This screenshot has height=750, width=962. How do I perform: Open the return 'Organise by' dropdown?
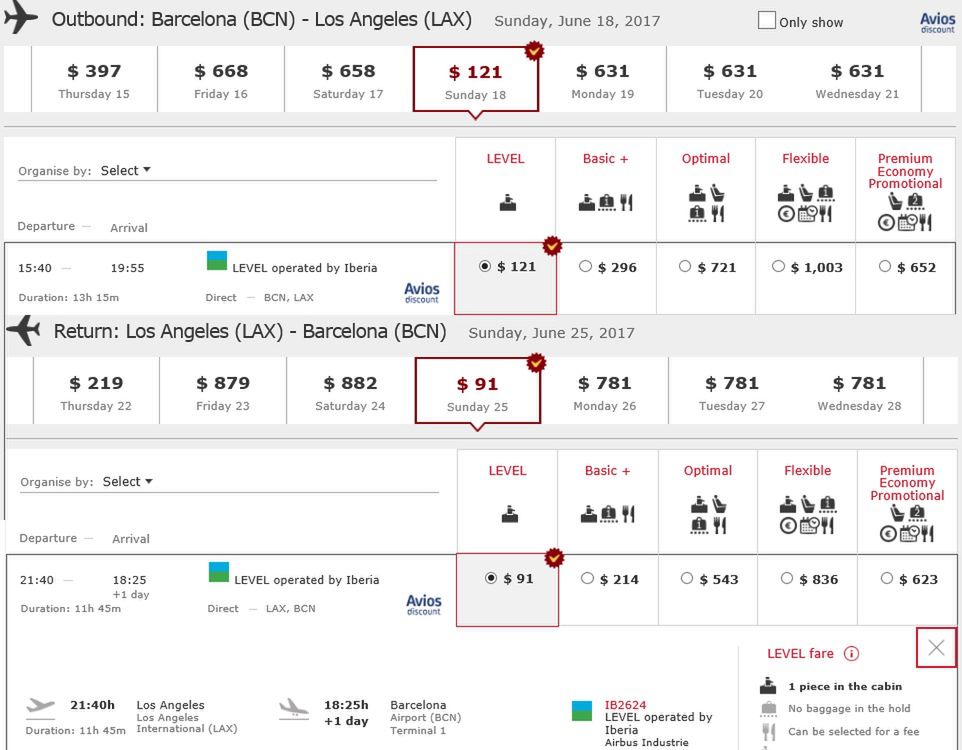click(127, 482)
